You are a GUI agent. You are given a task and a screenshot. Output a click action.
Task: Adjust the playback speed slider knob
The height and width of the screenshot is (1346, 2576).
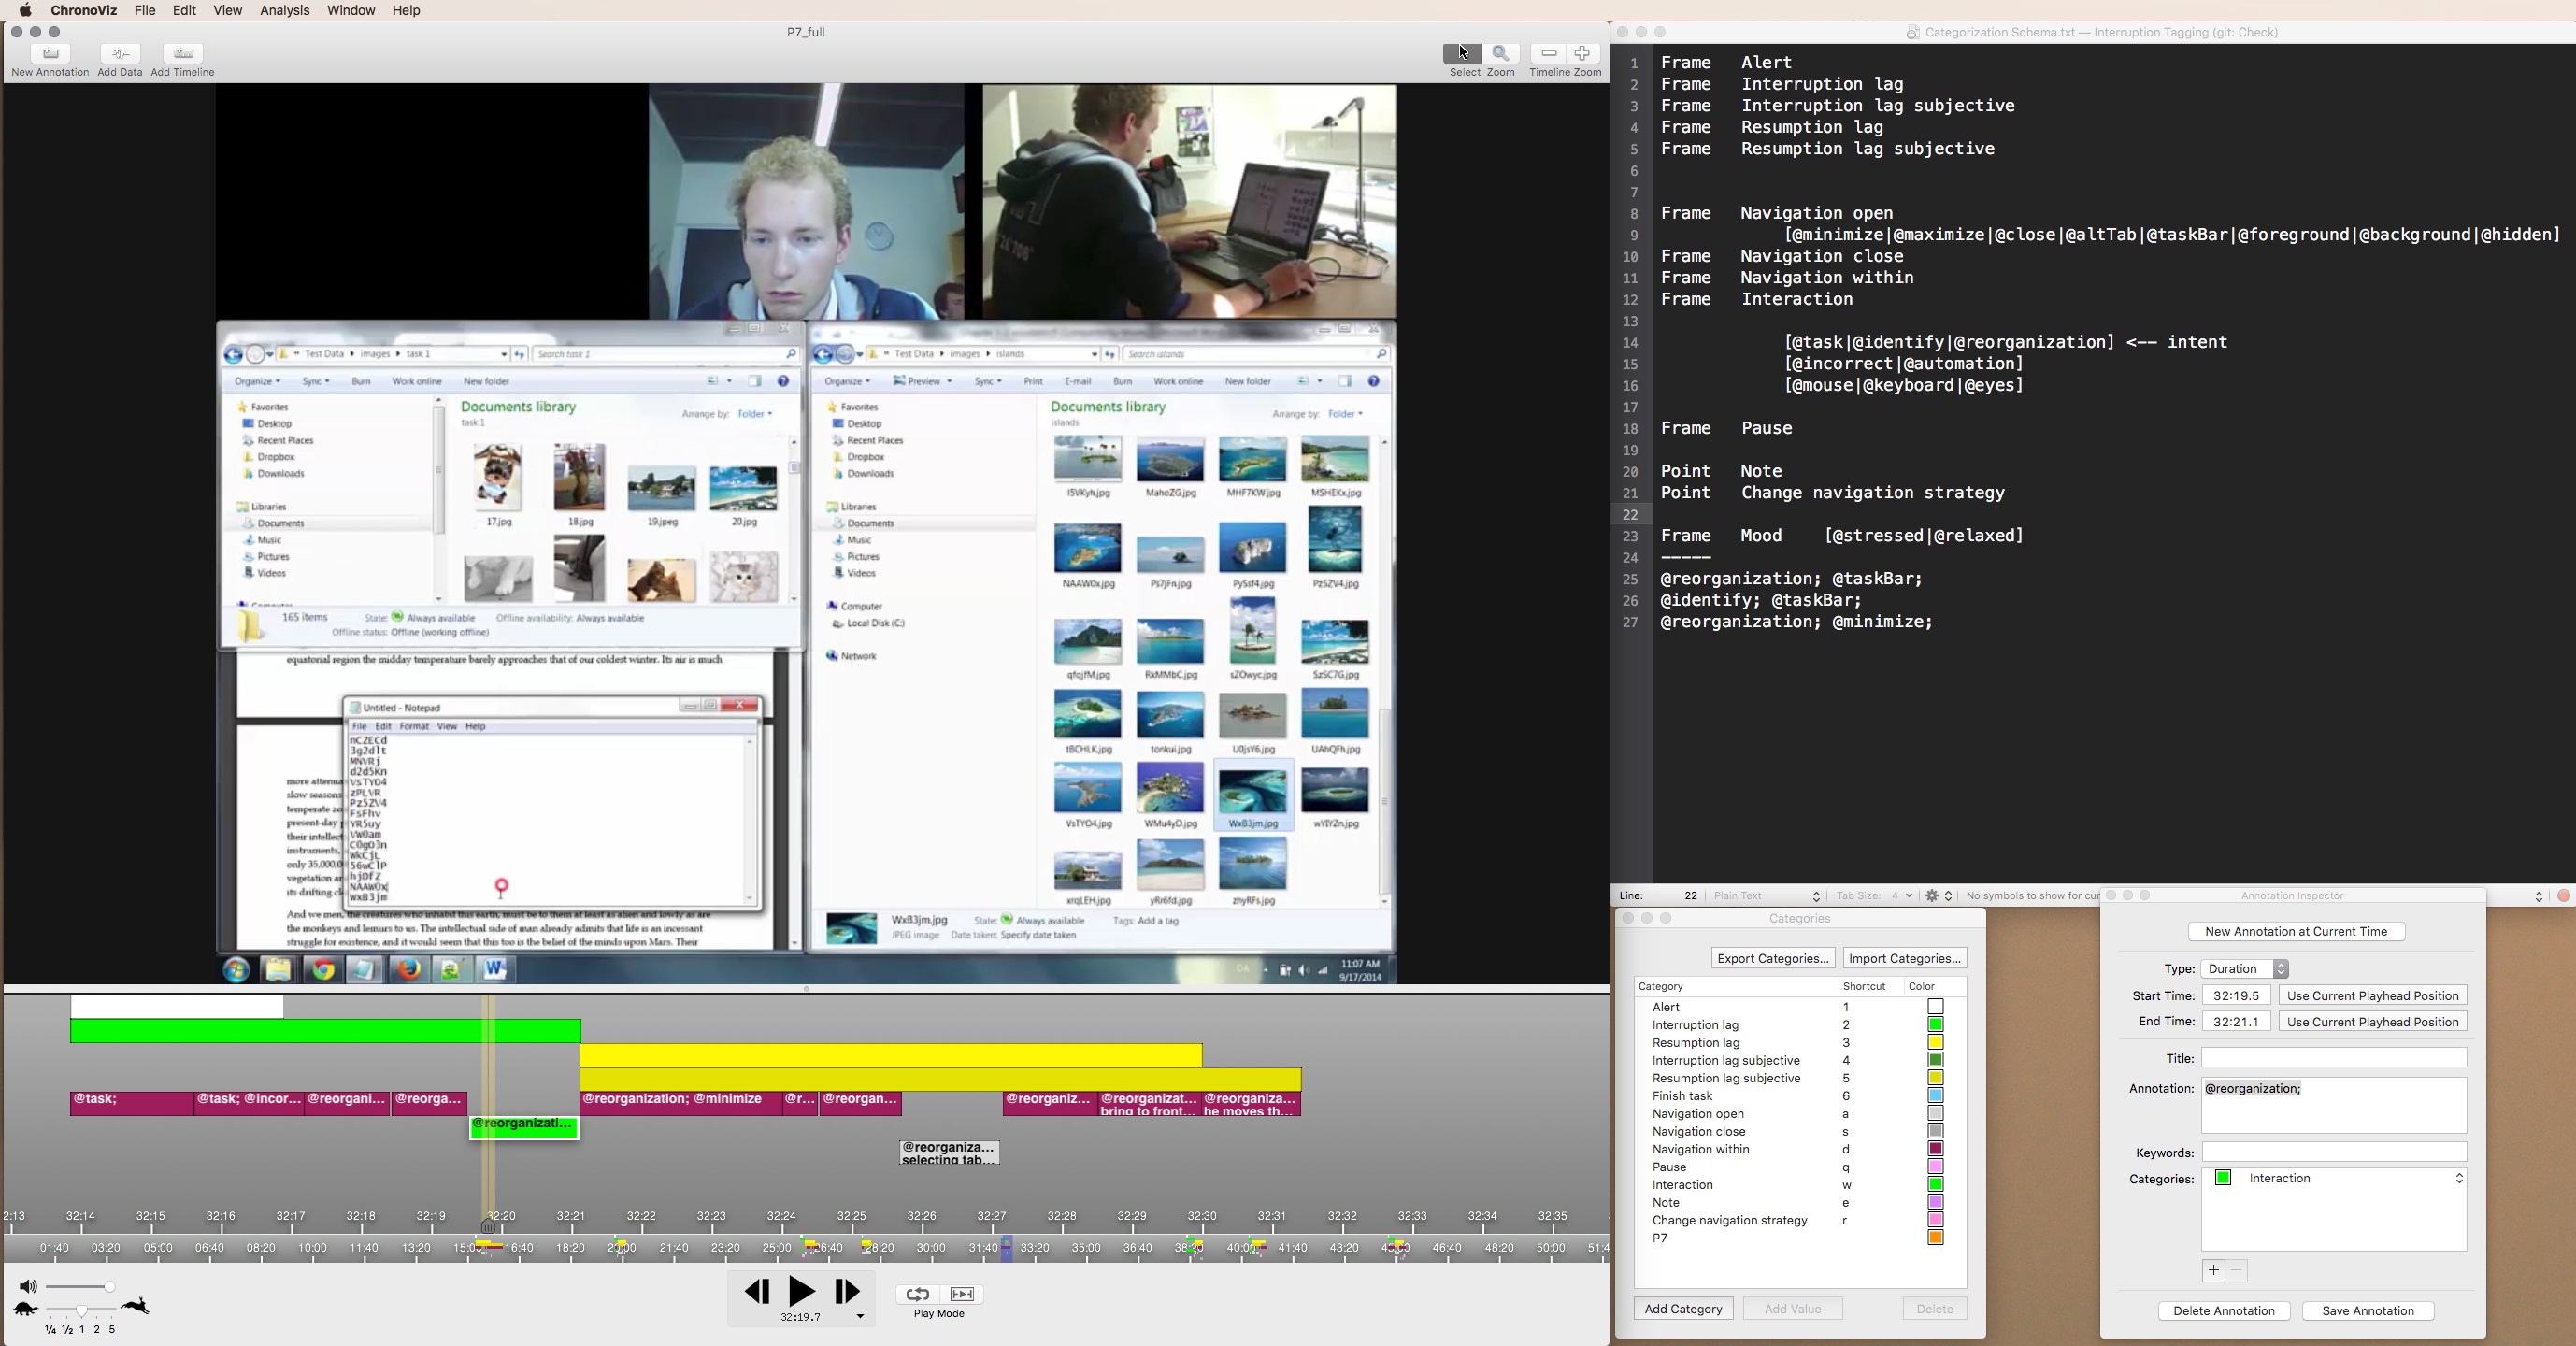pos(82,1311)
